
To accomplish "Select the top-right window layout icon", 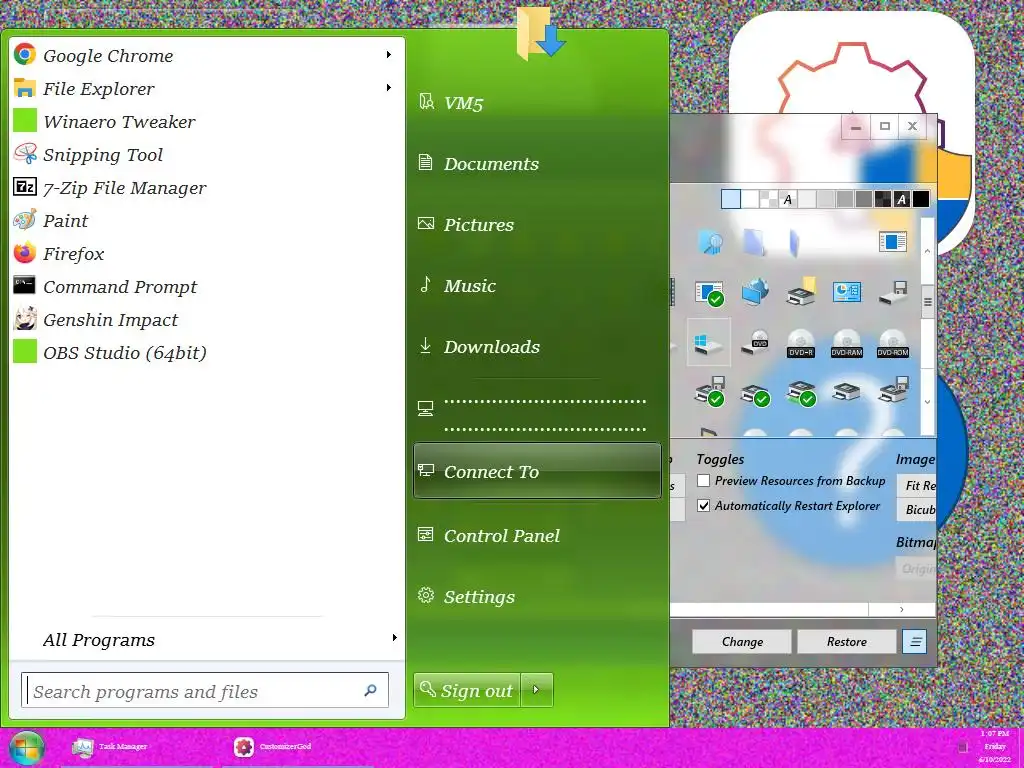I will click(893, 242).
